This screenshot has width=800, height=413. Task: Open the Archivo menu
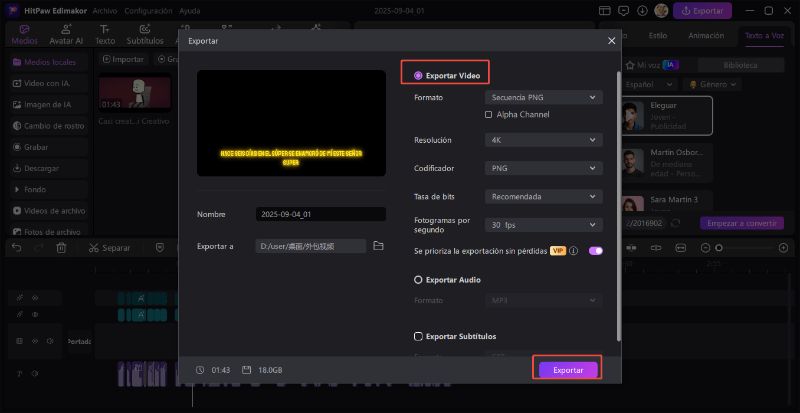coord(104,10)
